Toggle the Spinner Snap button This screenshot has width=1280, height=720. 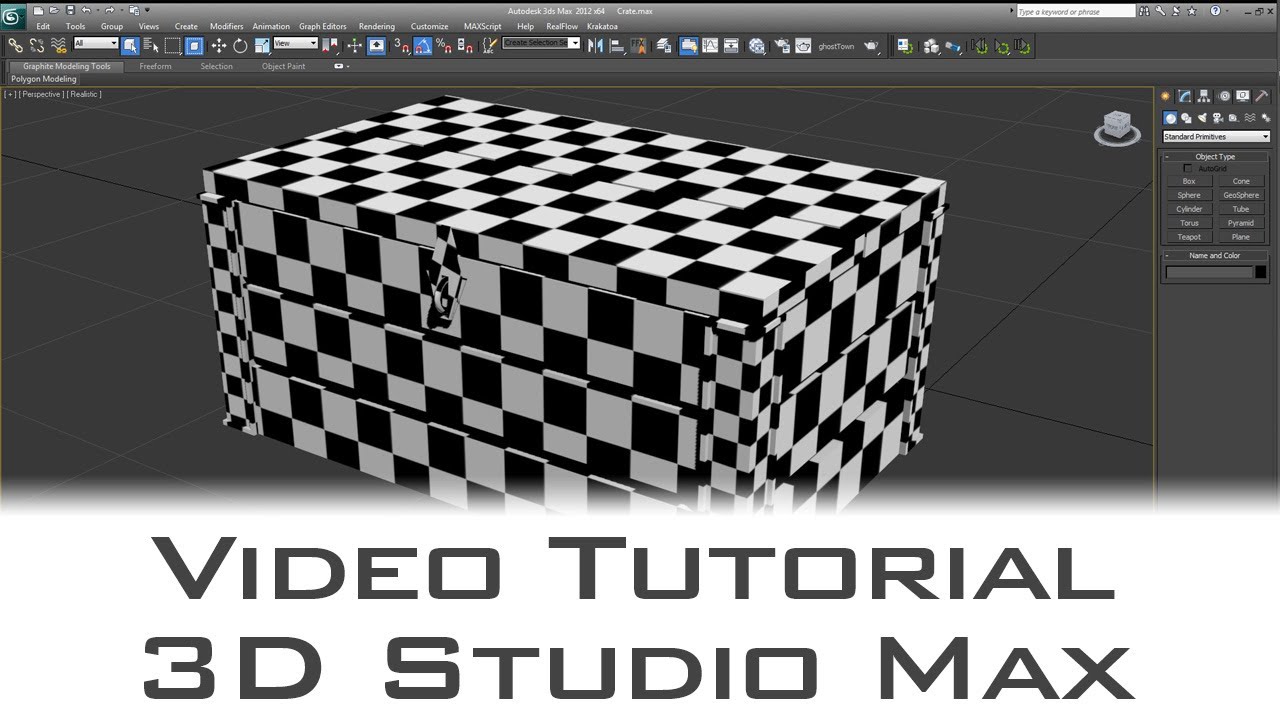(464, 45)
